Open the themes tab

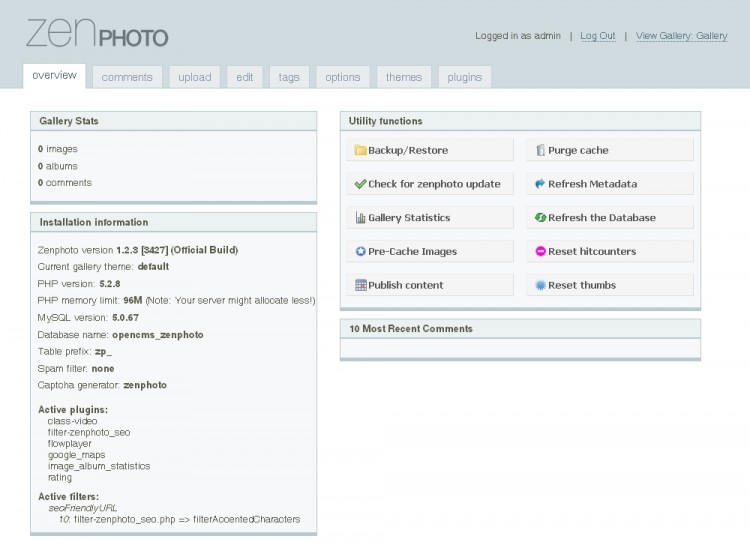[x=404, y=77]
